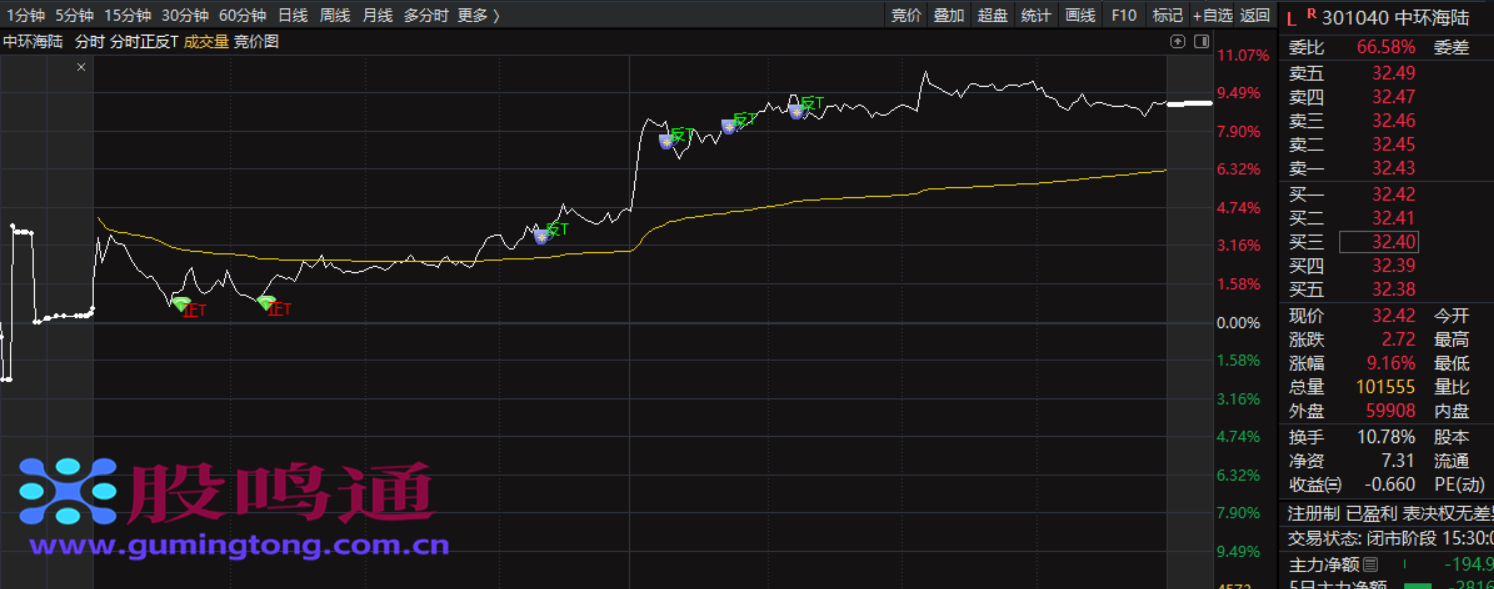Open the list icon beside 主力净额
Screen dimensions: 1494x589
[x=1369, y=565]
